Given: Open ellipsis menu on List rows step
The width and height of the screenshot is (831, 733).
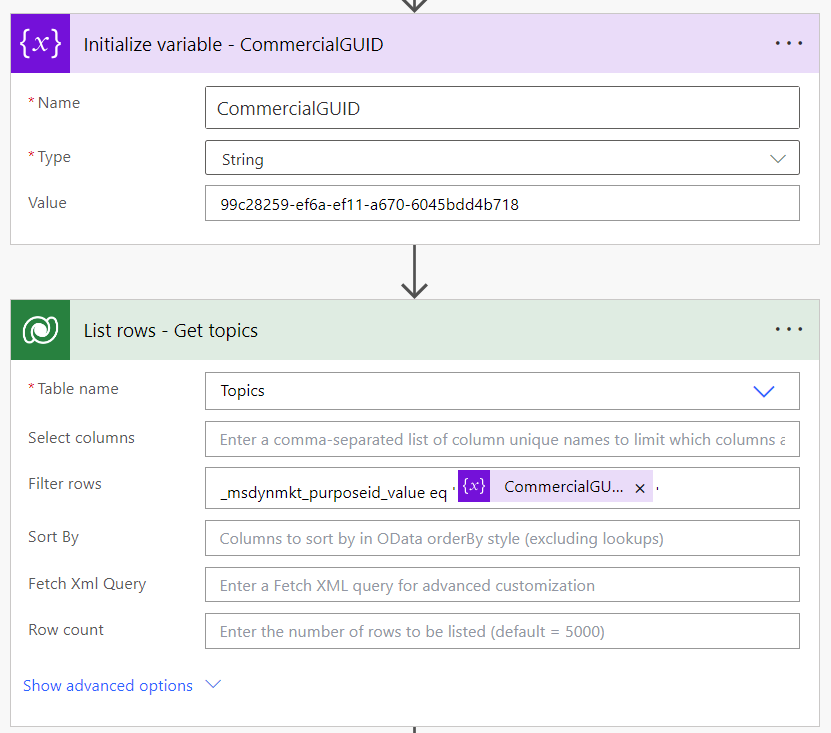Looking at the screenshot, I should coord(788,330).
